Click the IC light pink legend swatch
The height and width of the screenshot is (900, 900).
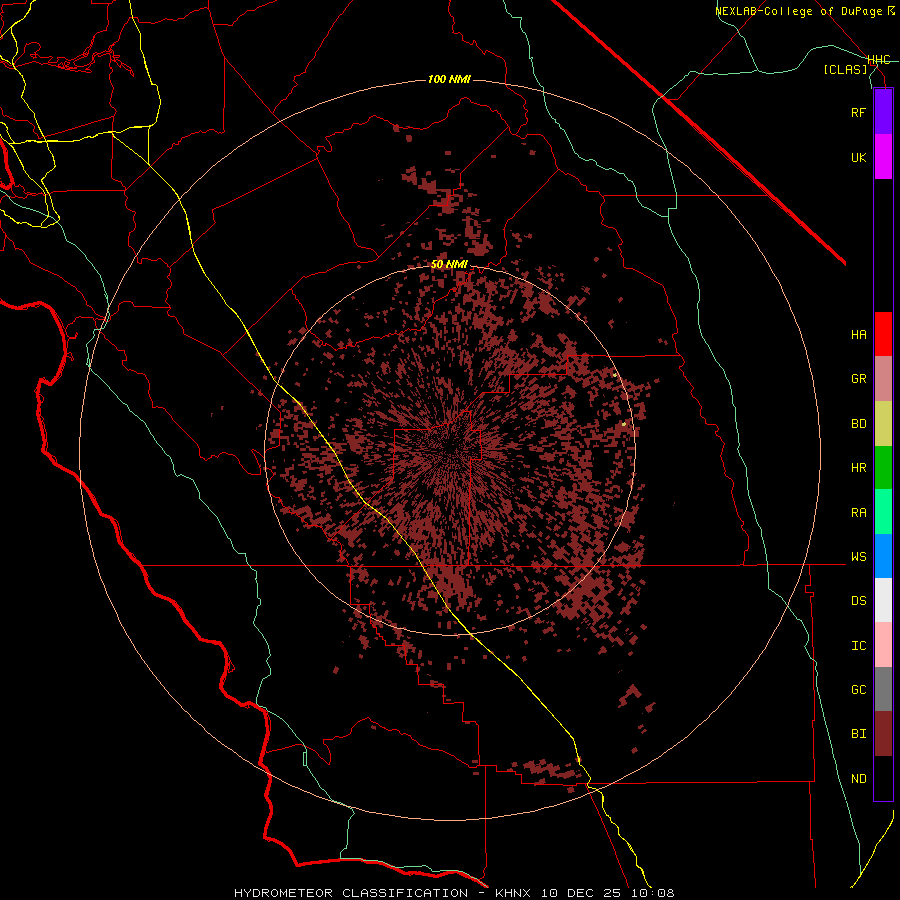click(883, 645)
